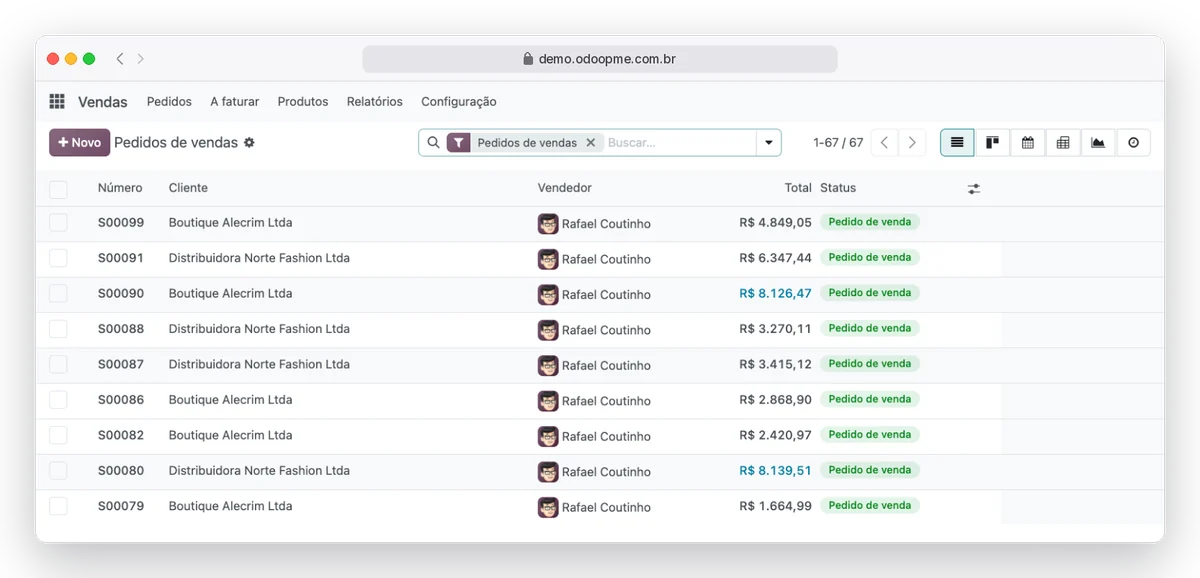Switch to Pivot table view
The image size is (1200, 578).
[x=1063, y=143]
